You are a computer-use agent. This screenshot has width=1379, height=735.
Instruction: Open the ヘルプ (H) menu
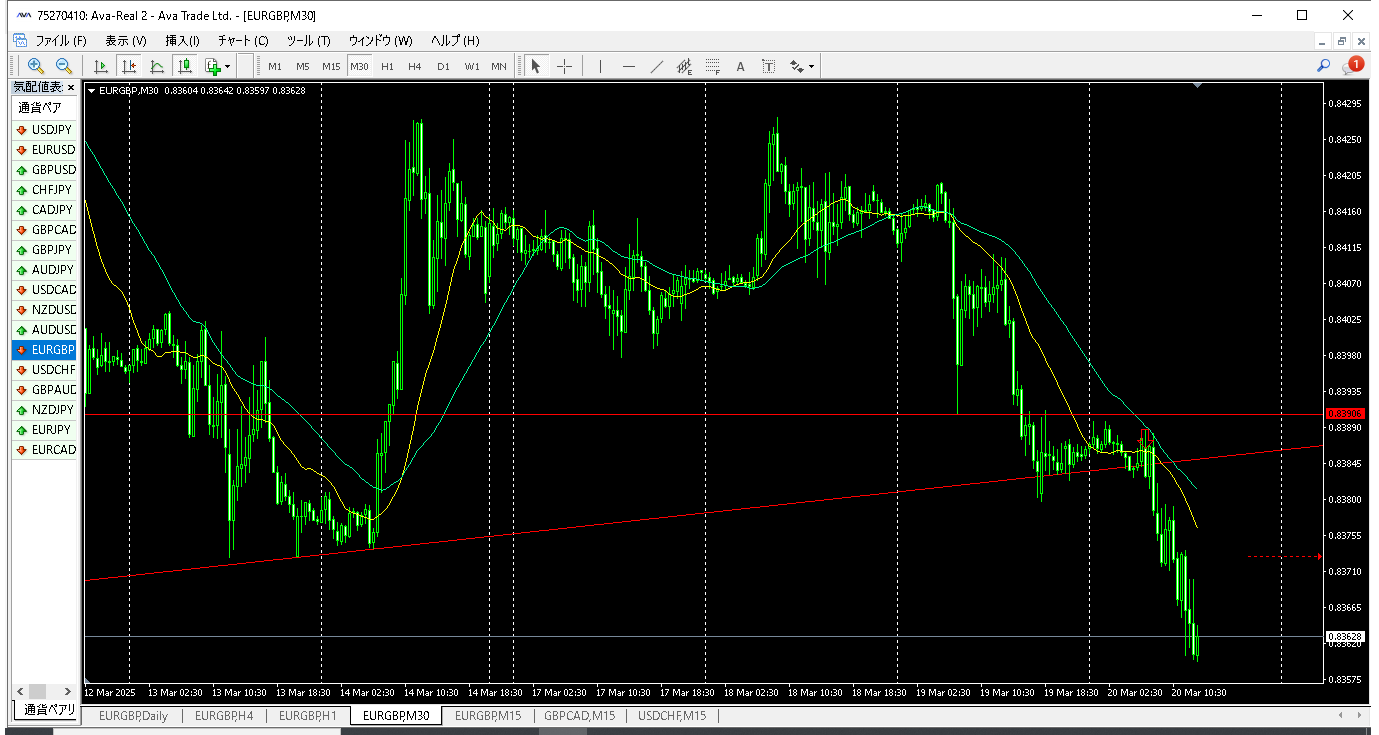coord(455,41)
